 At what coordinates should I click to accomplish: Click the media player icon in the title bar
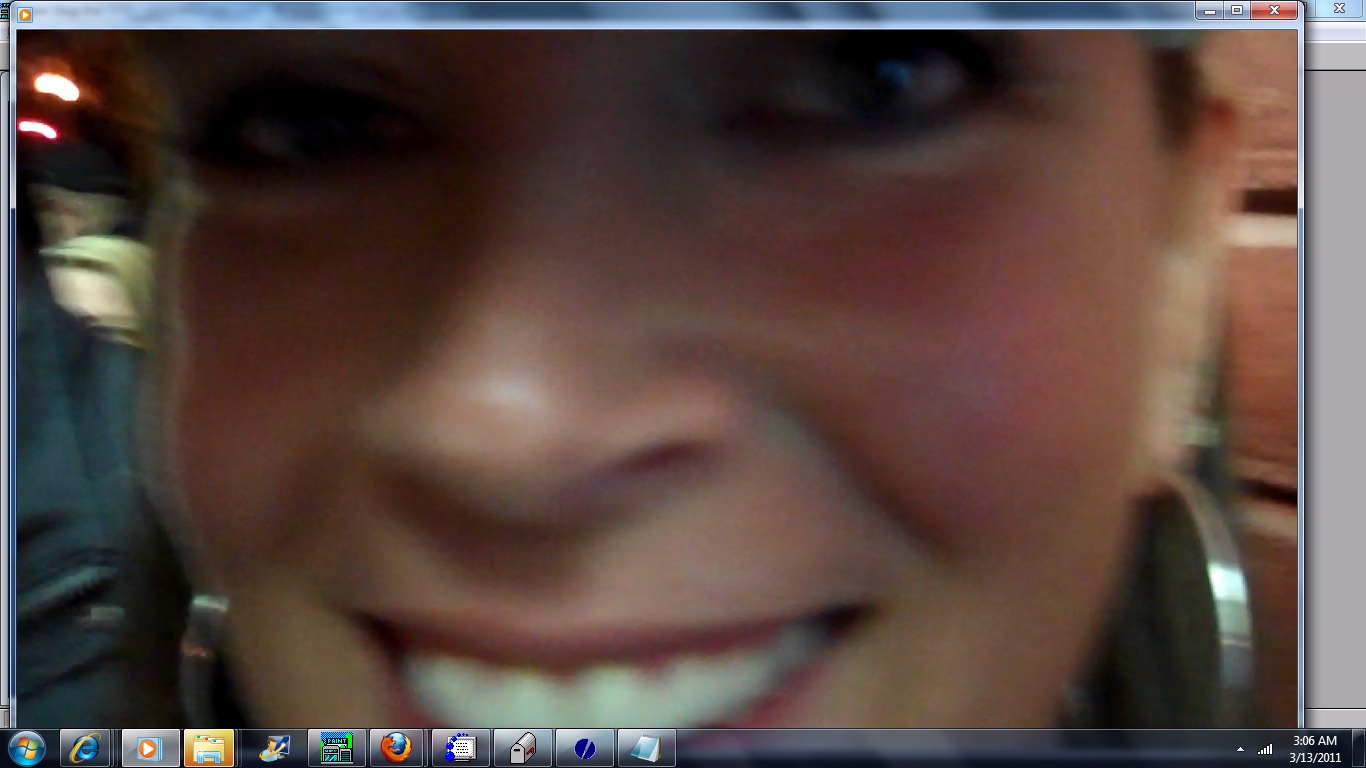(x=25, y=14)
